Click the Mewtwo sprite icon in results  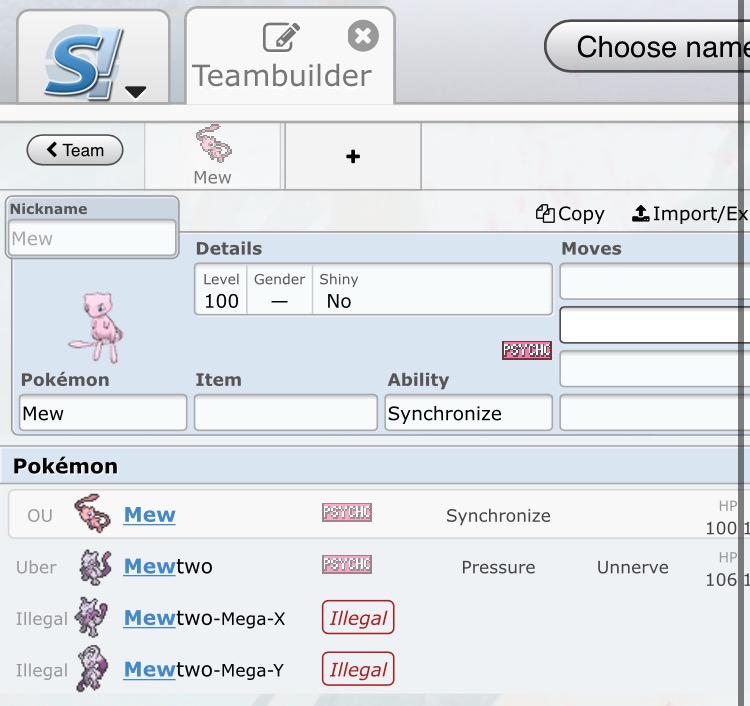coord(95,566)
